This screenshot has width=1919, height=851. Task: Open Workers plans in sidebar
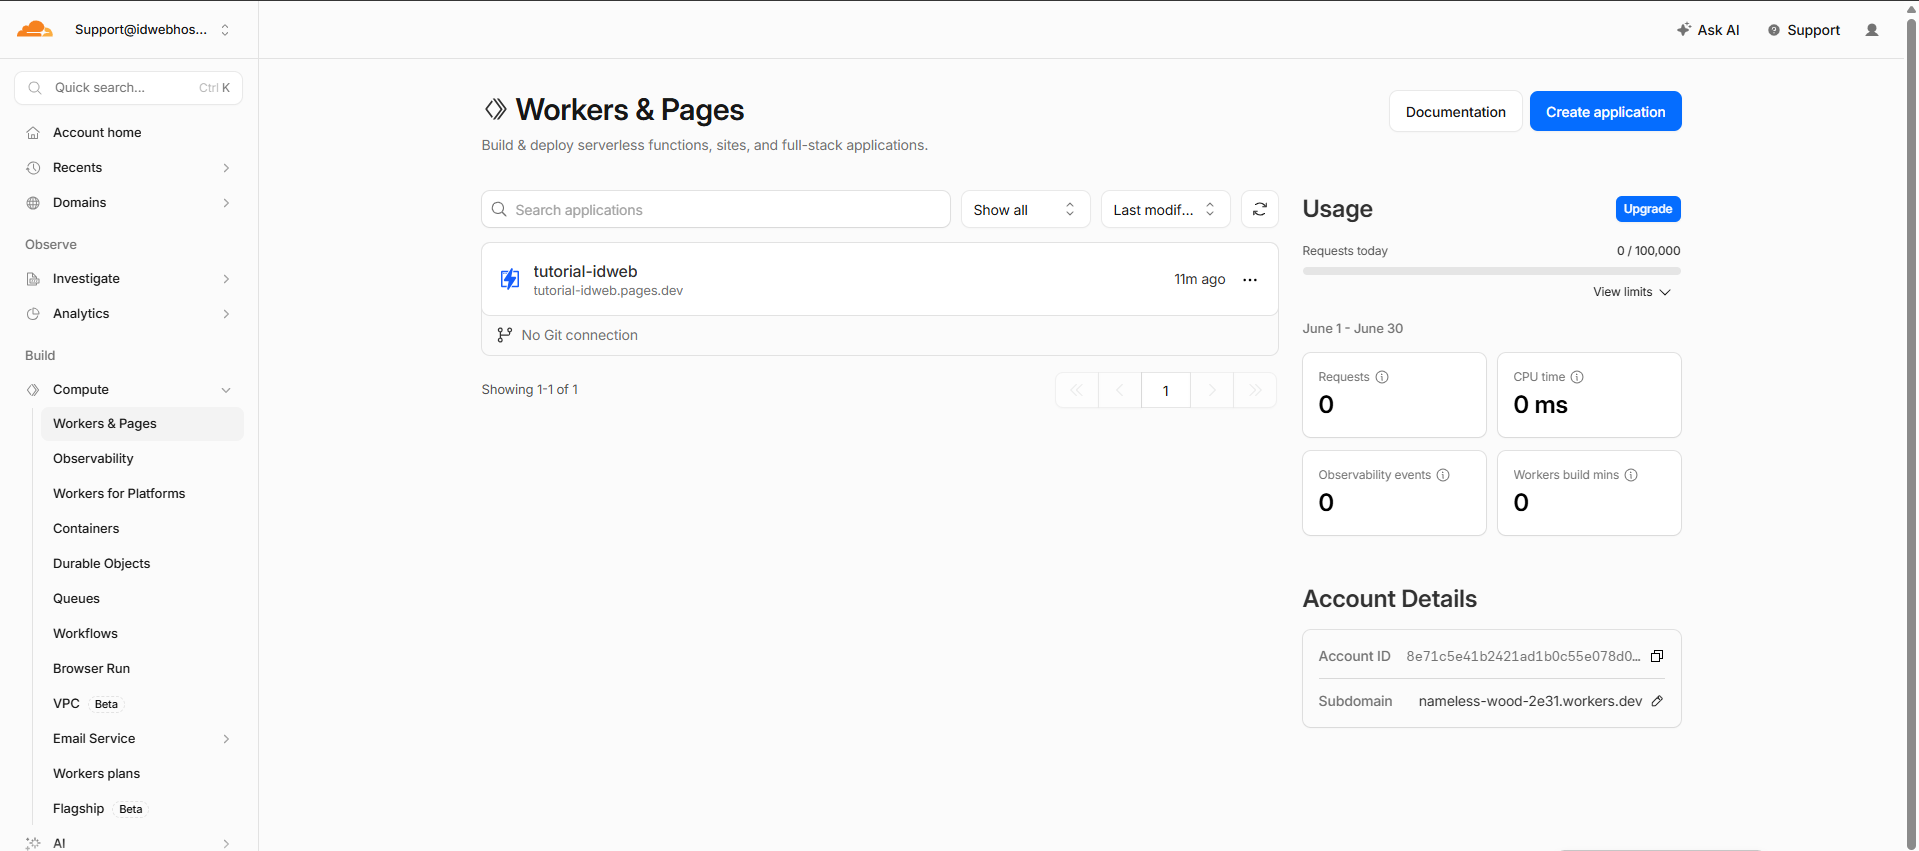[x=96, y=774]
